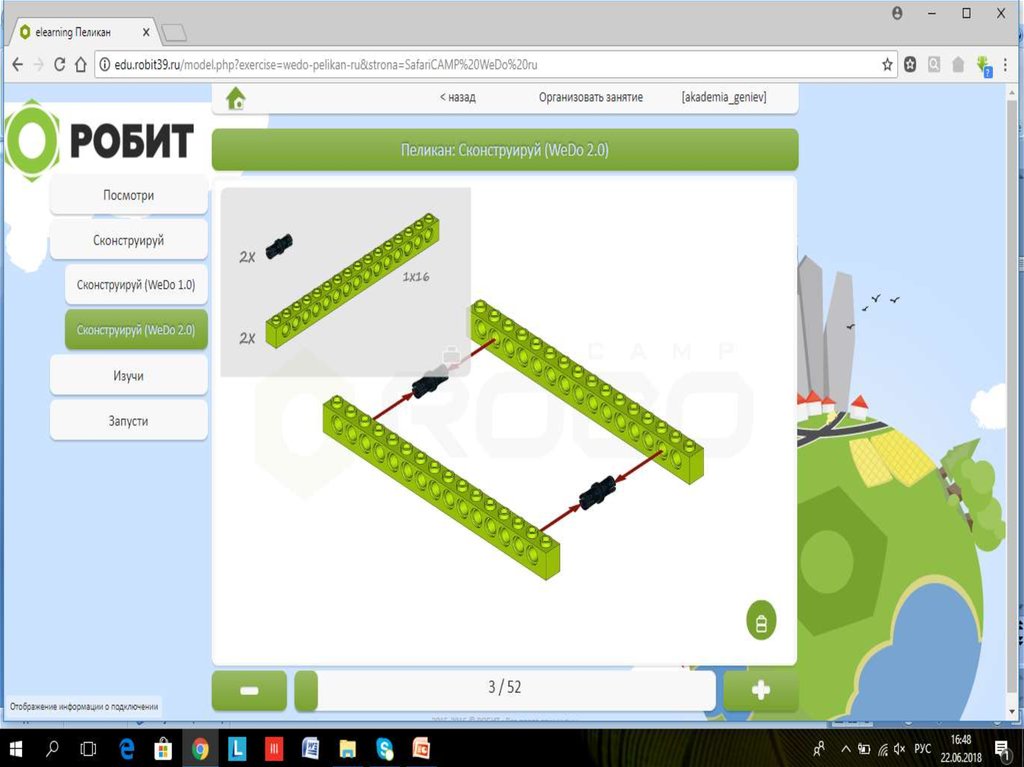1024x767 pixels.
Task: Select Сконструируй (WeDo 2.0) submenu
Action: [x=136, y=330]
